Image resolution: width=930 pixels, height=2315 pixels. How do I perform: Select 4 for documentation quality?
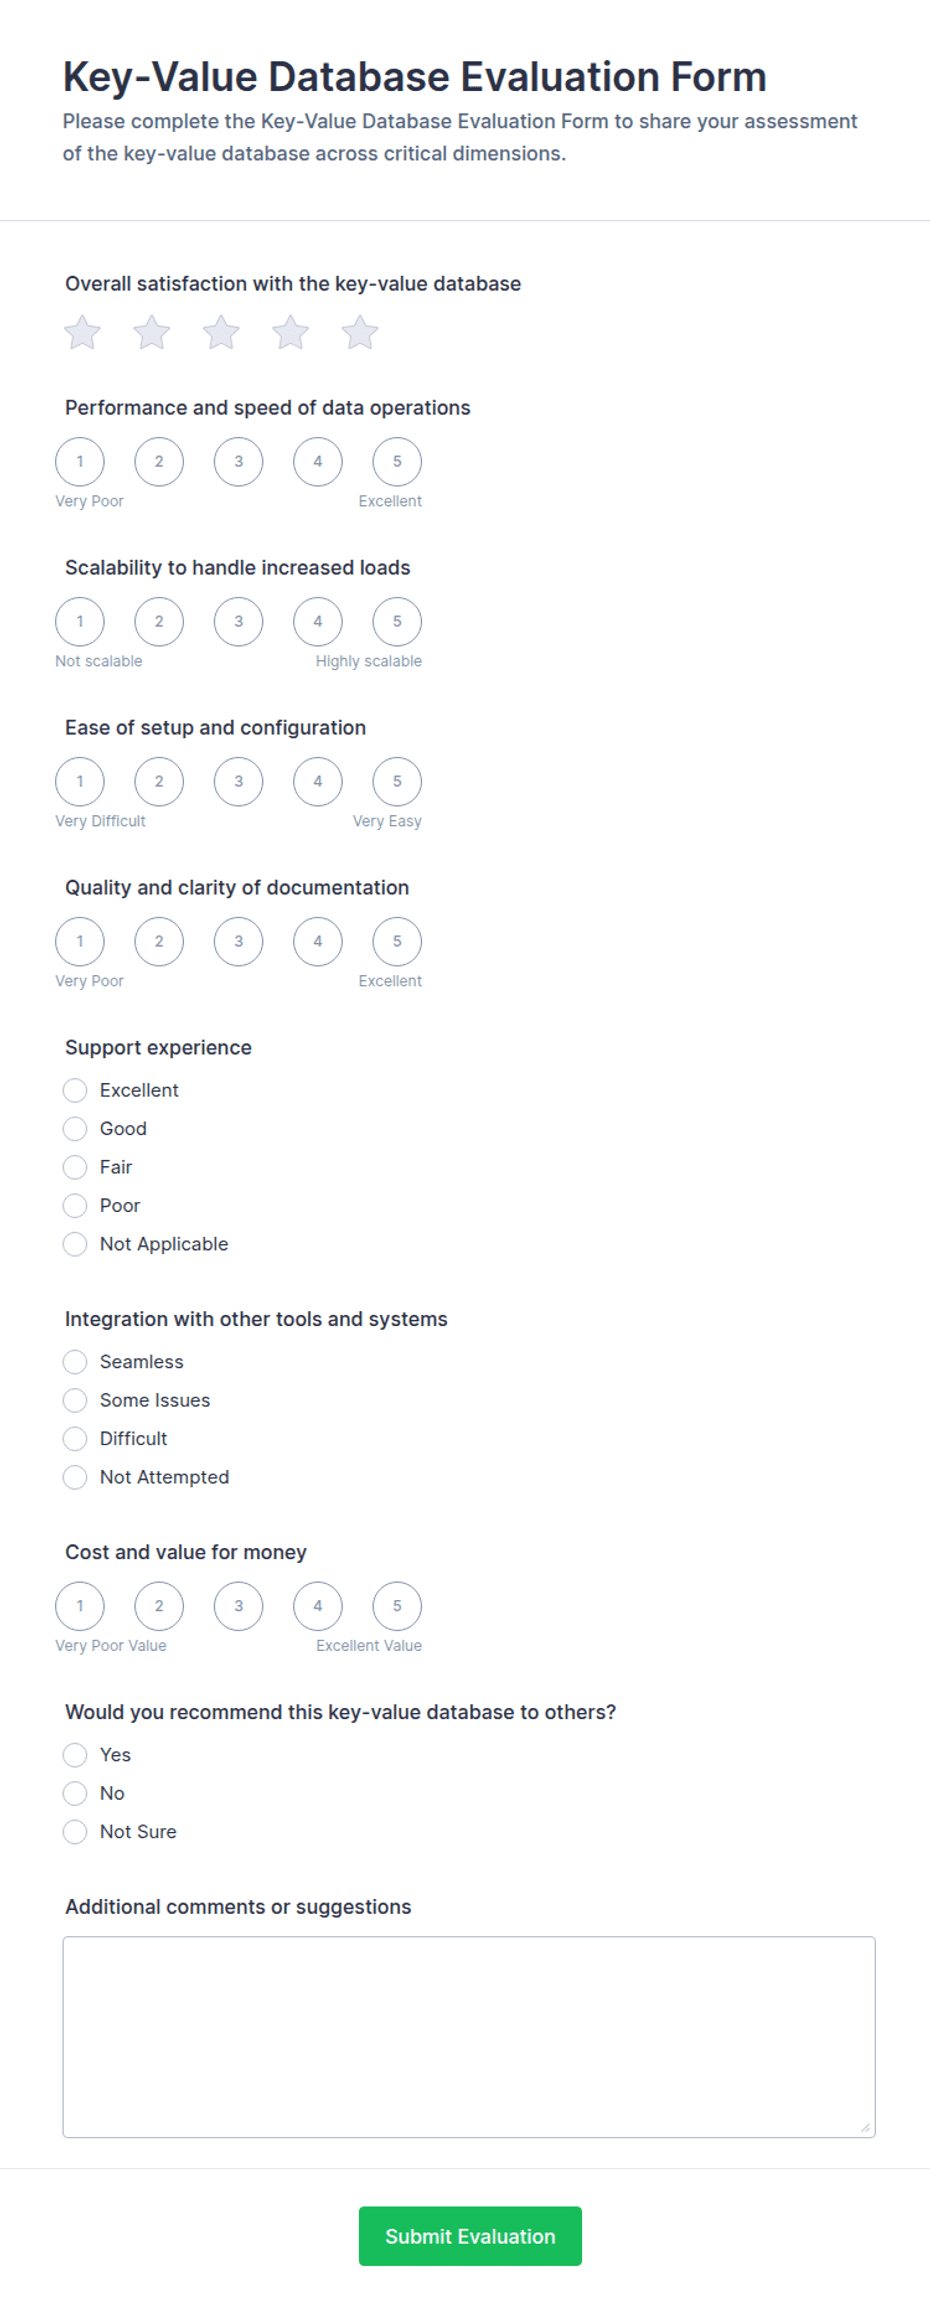[318, 942]
